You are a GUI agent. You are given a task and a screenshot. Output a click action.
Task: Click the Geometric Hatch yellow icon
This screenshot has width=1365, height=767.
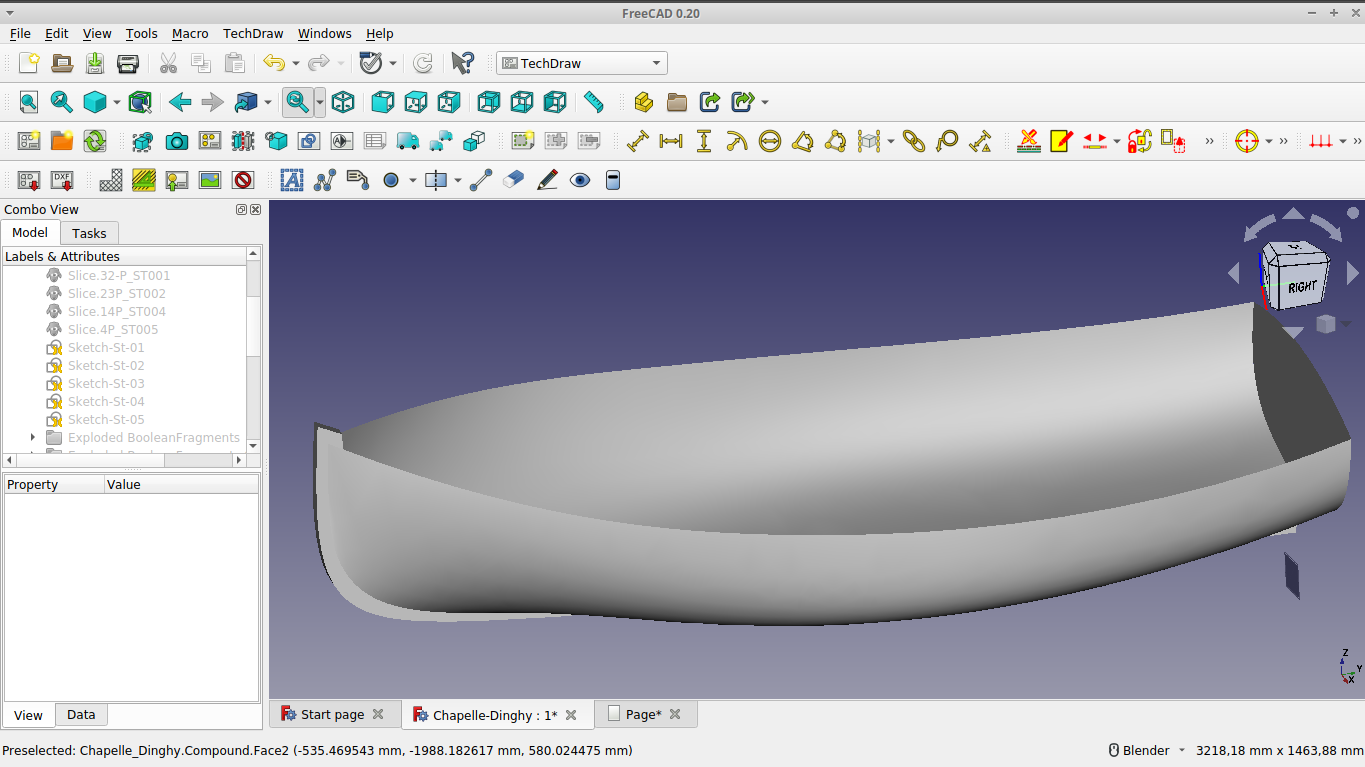(x=144, y=180)
